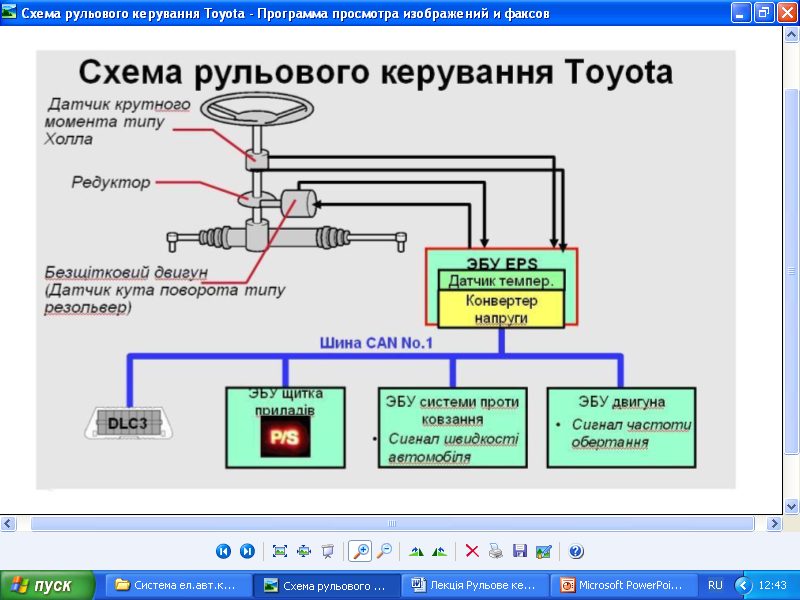Click the vertical scrollbar thumb
The width and height of the screenshot is (800, 600).
[x=791, y=271]
